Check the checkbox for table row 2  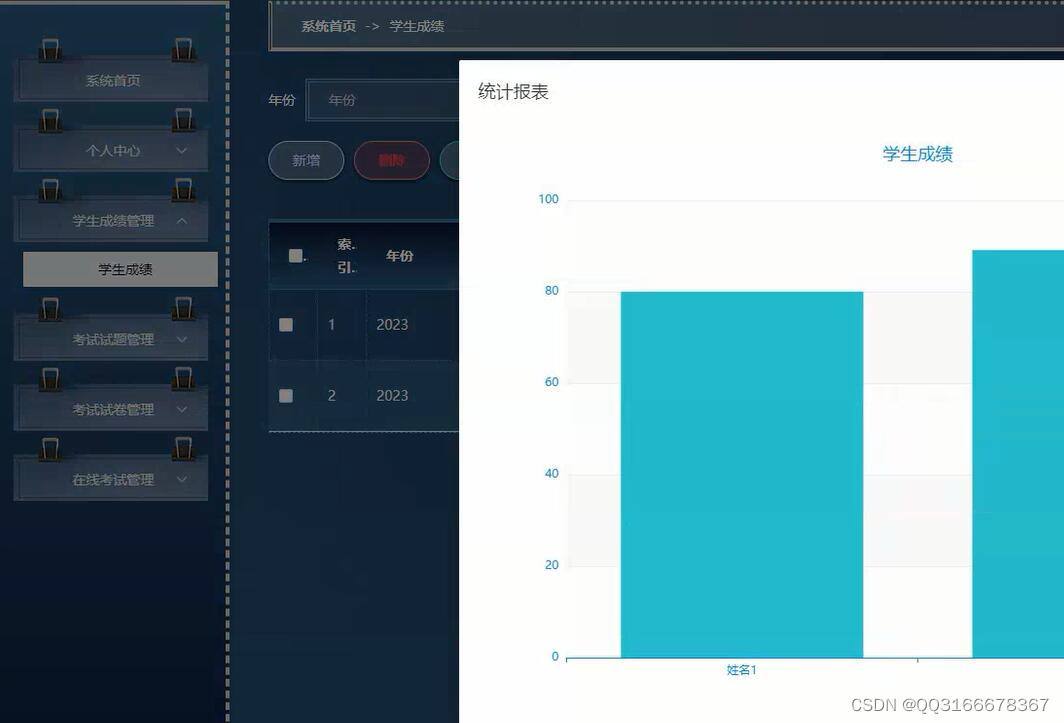[x=286, y=395]
